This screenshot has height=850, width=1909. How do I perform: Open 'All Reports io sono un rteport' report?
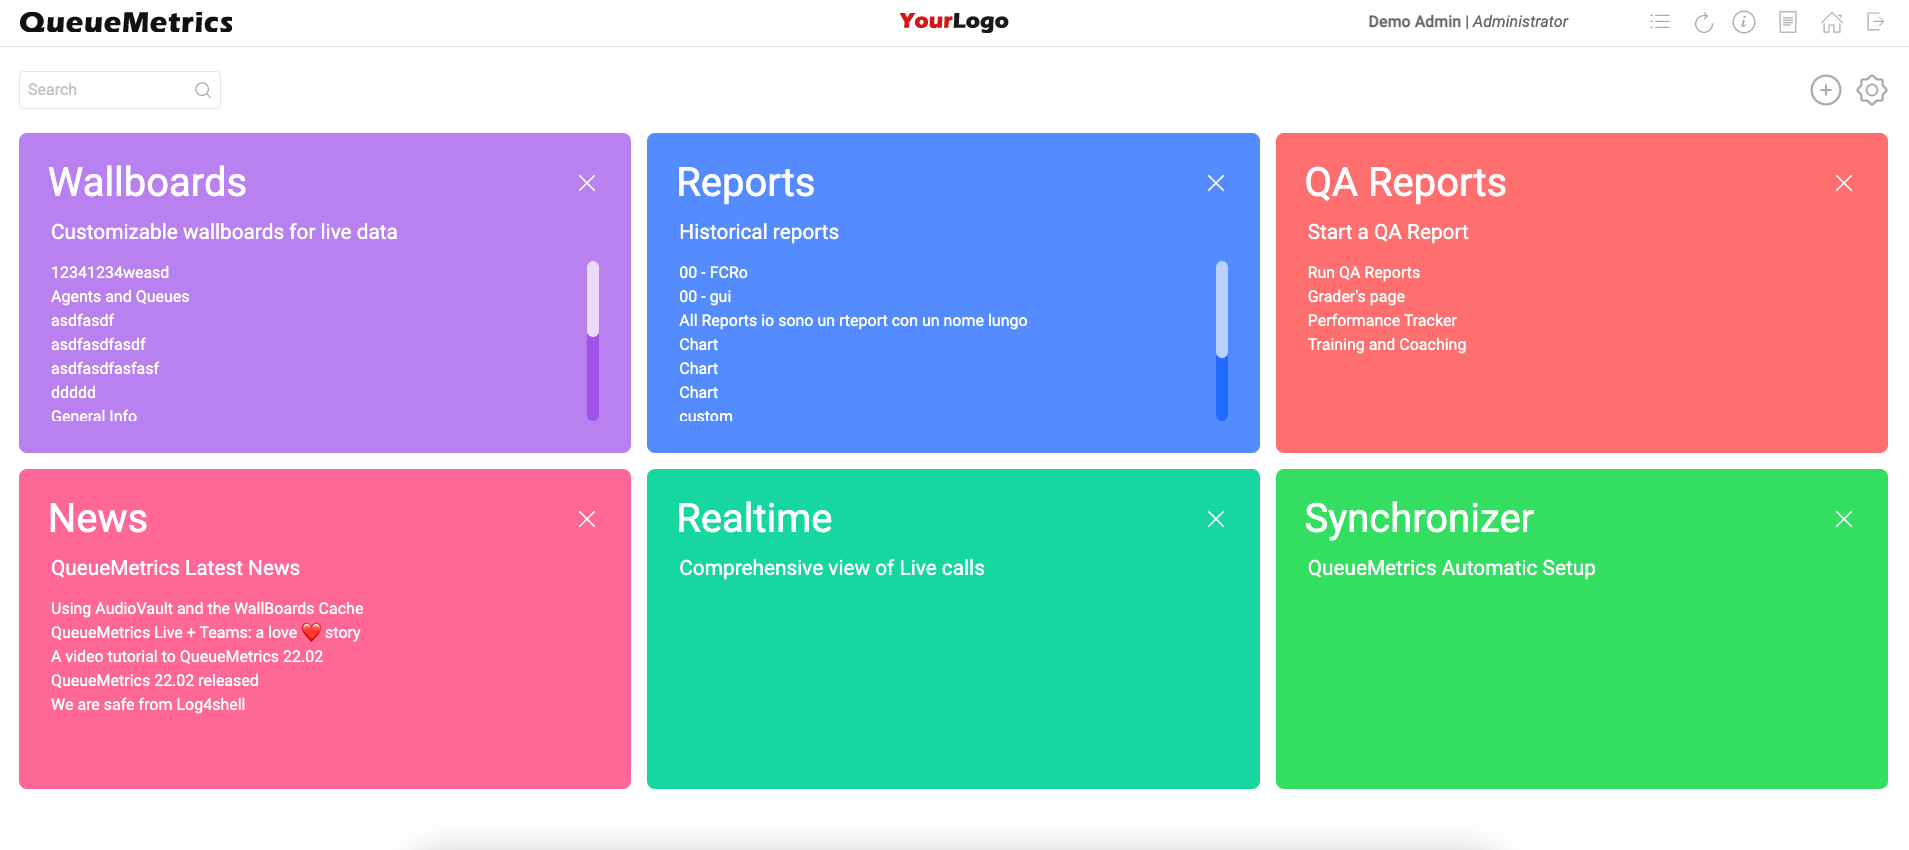tap(853, 320)
